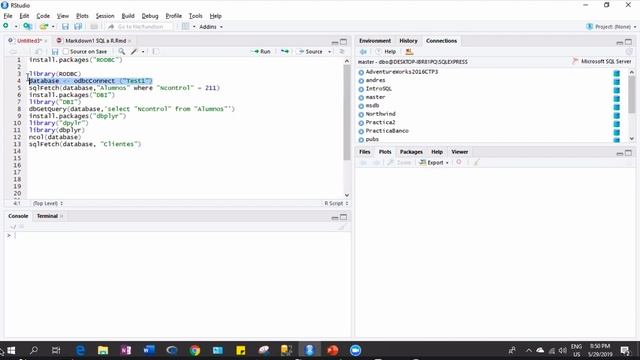Click the refresh connection icon
Image resolution: width=640 pixels, height=360 pixels.
coord(629,52)
